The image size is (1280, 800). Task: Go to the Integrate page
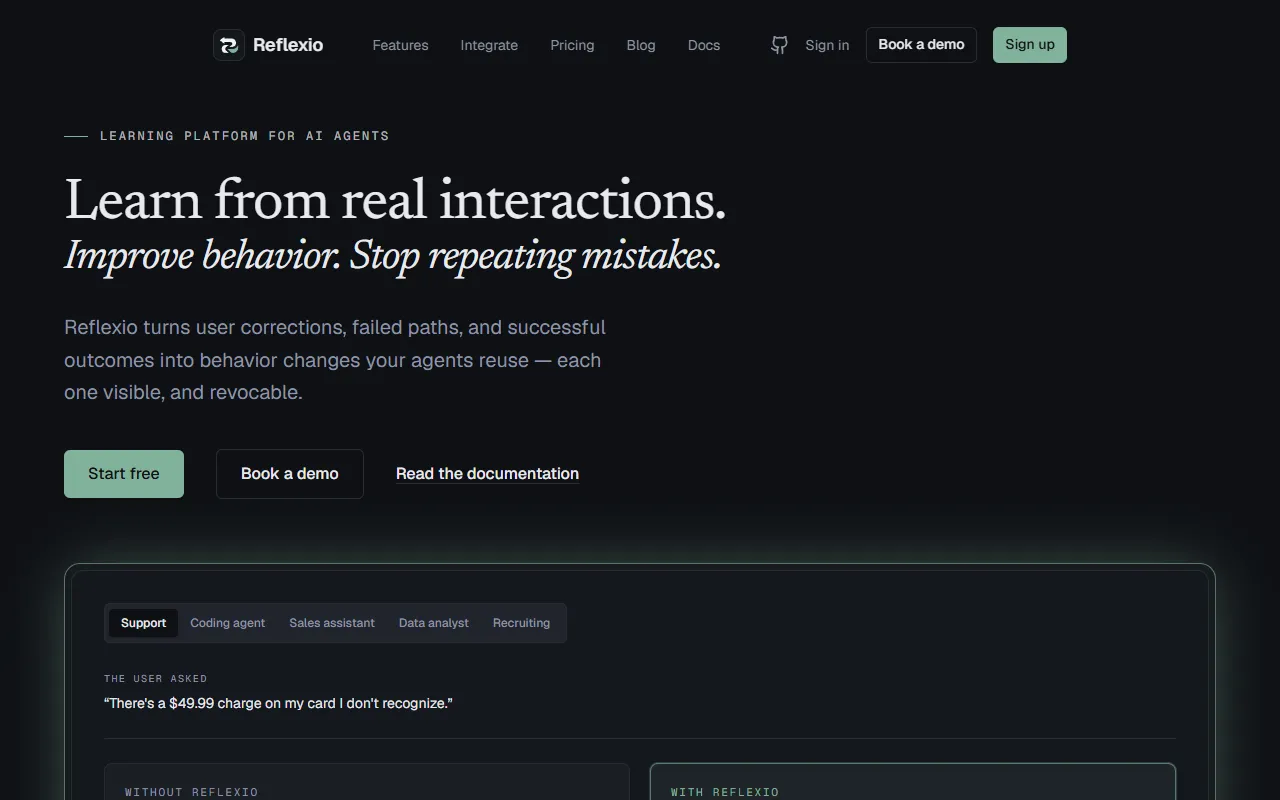[489, 45]
